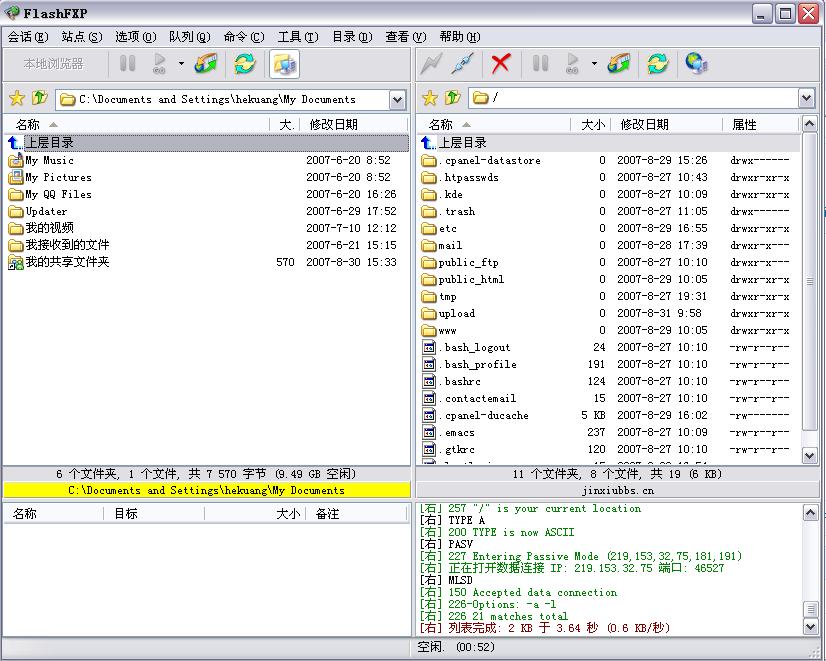Viewport: 826px width, 661px height.
Task: Sort queue by 目标 column
Action: 154,514
